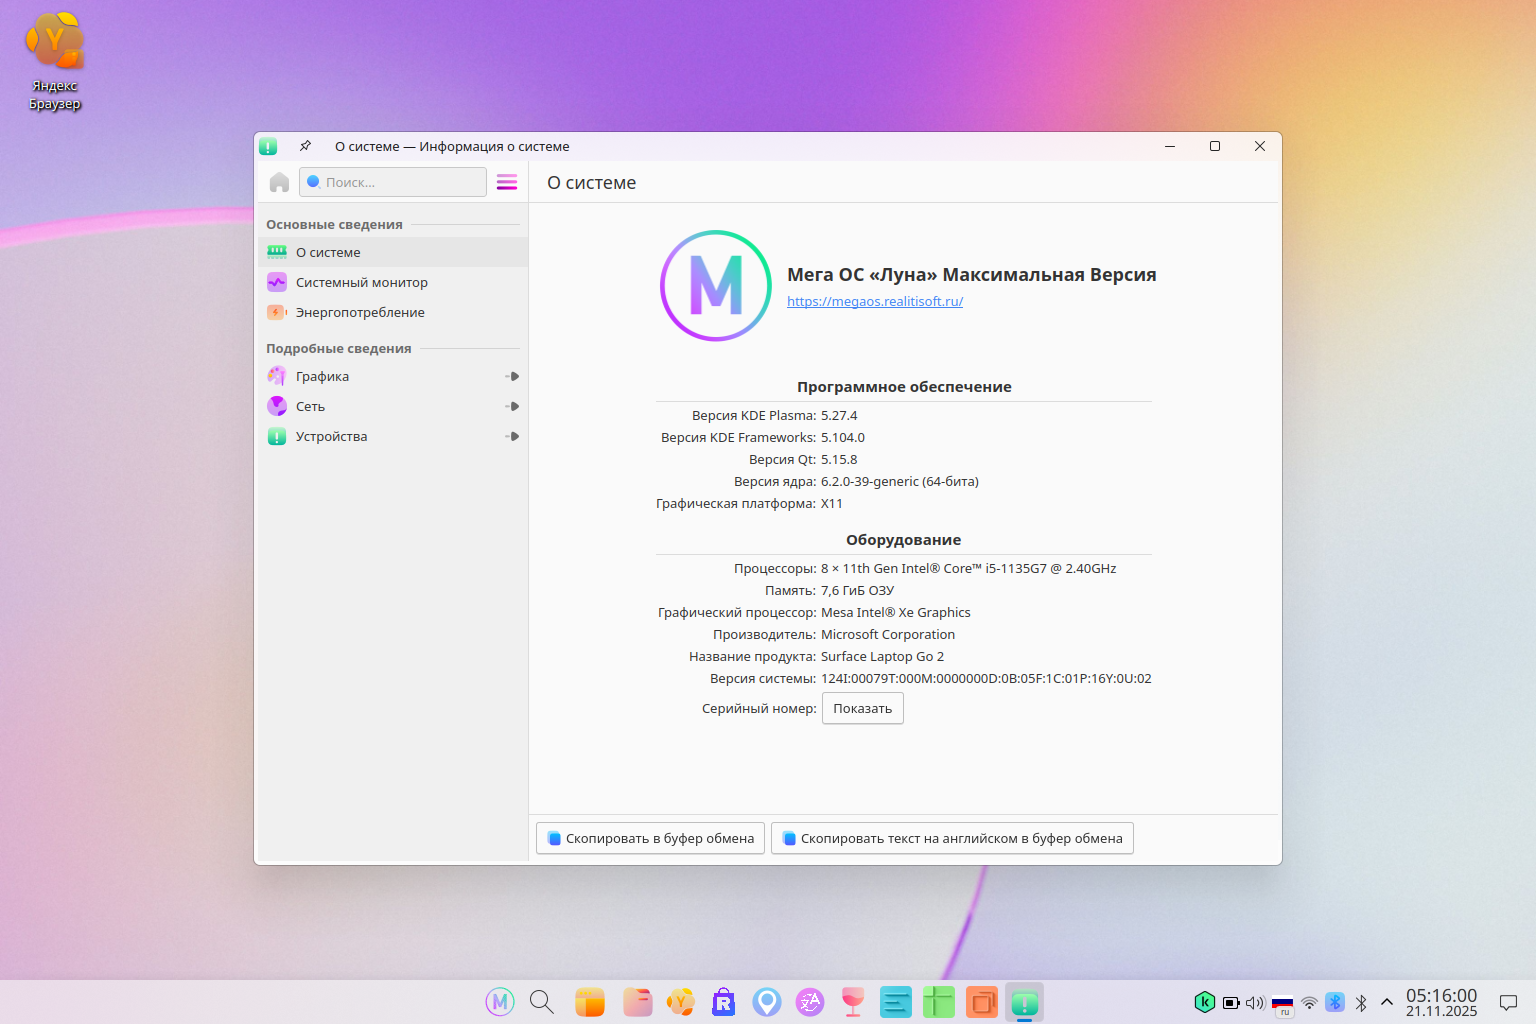Open Системный монитор from the sidebar
The height and width of the screenshot is (1024, 1536).
click(361, 283)
